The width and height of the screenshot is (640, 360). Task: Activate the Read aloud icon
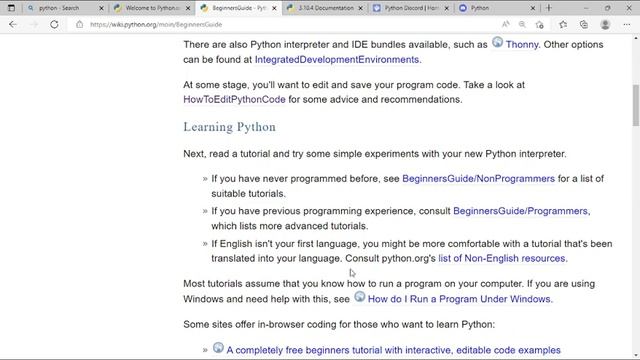[x=506, y=24]
